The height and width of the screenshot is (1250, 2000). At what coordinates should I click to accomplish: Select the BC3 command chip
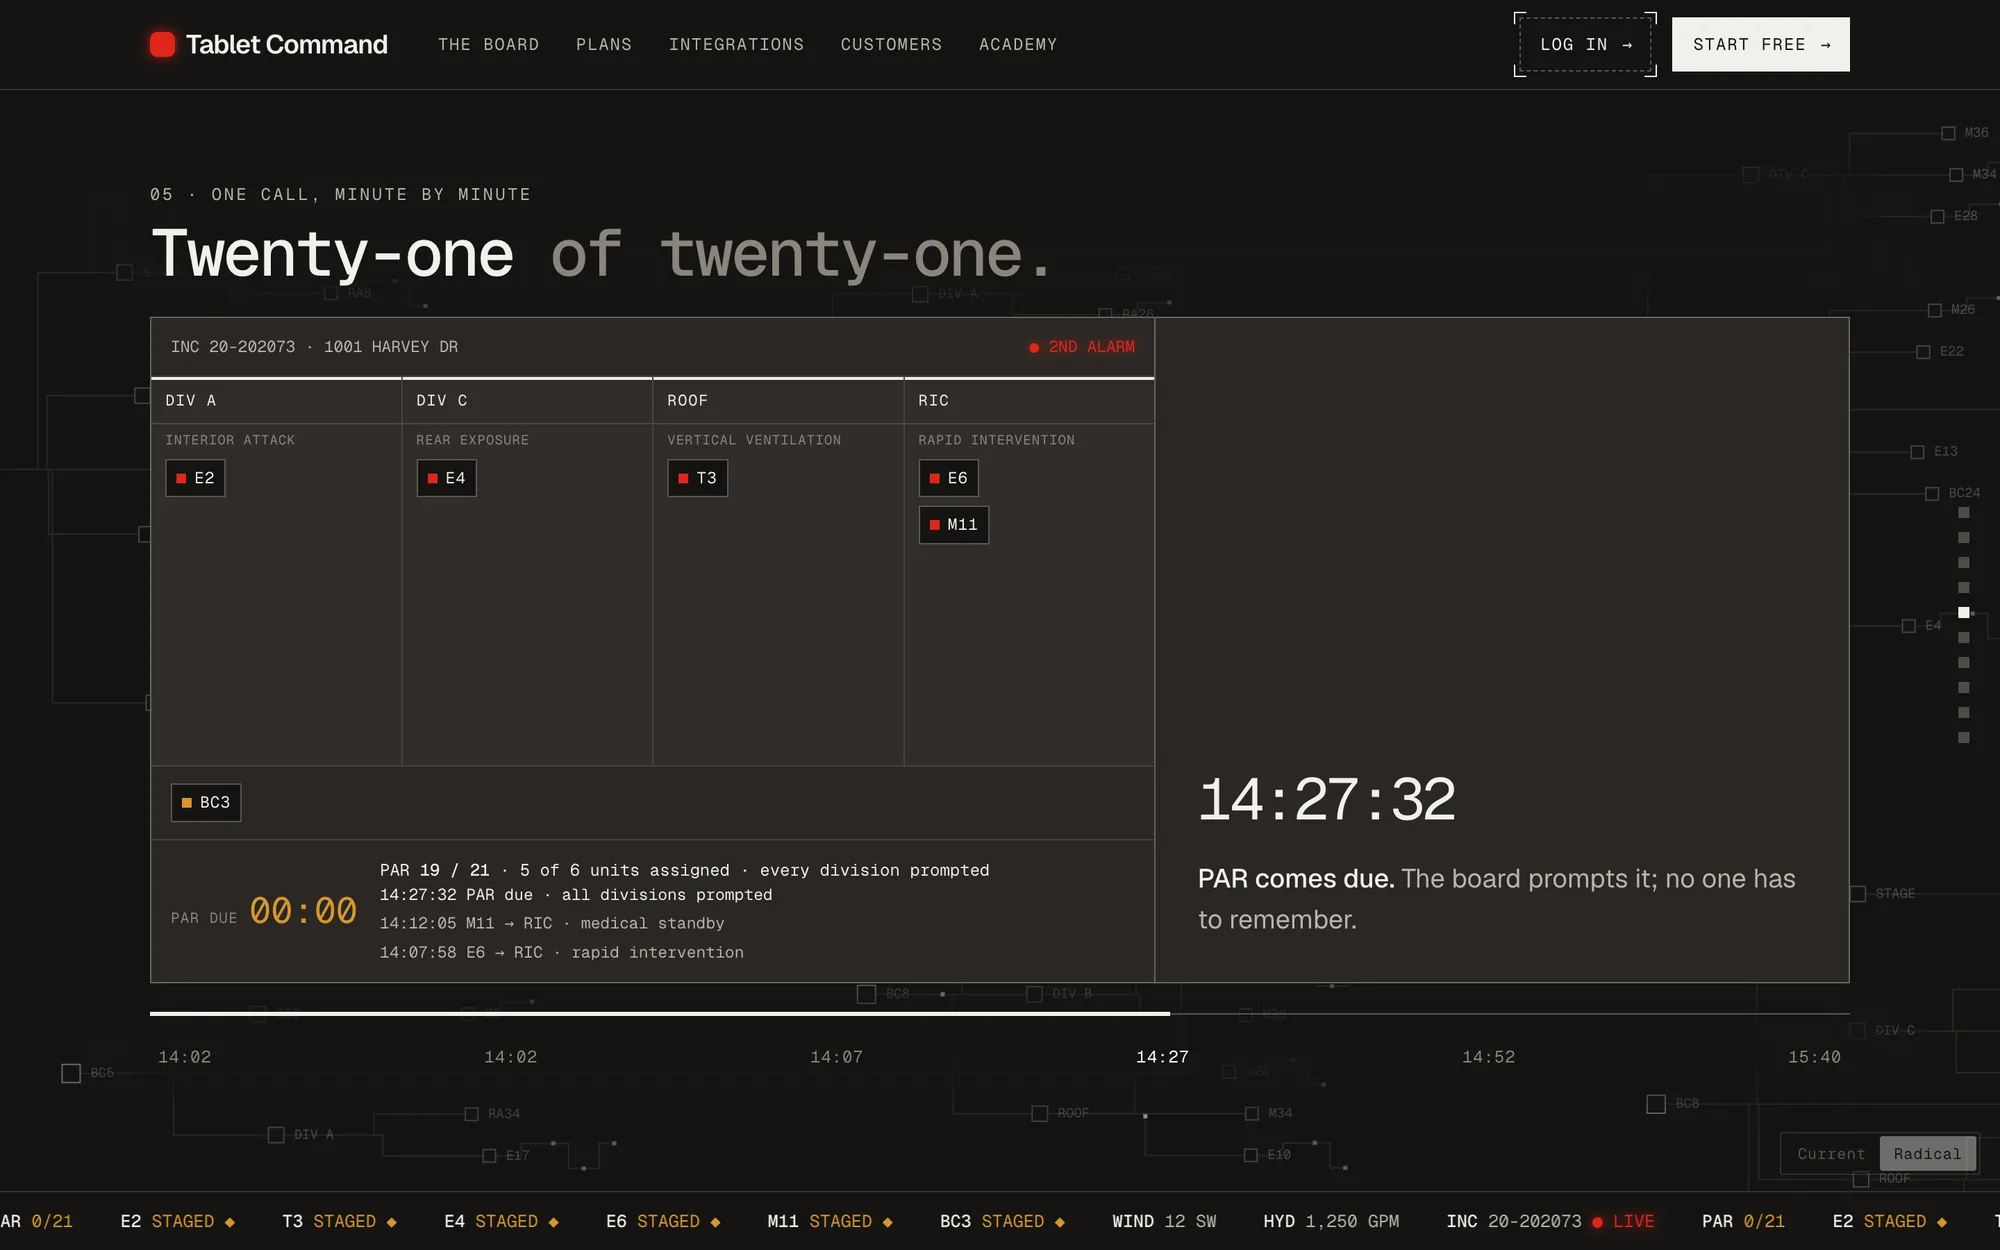click(x=206, y=803)
